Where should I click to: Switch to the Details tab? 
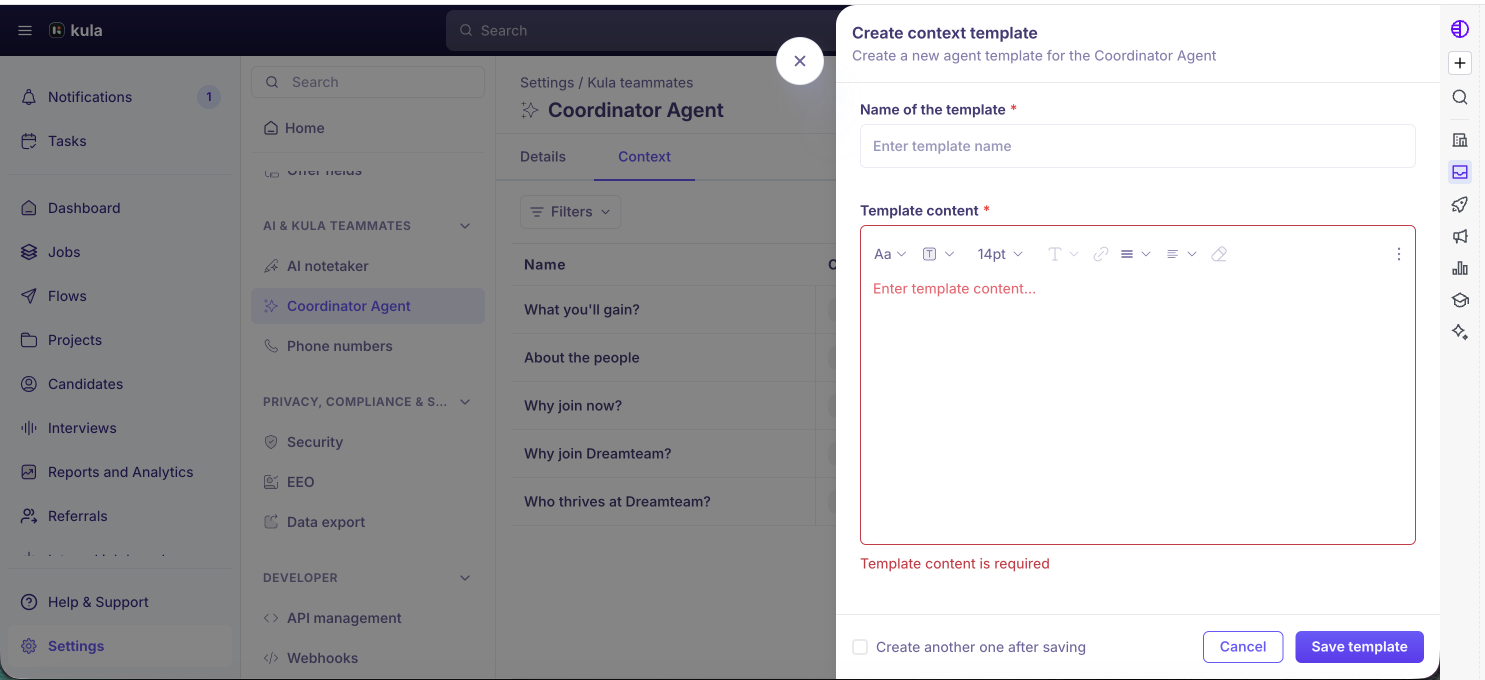[x=543, y=157]
